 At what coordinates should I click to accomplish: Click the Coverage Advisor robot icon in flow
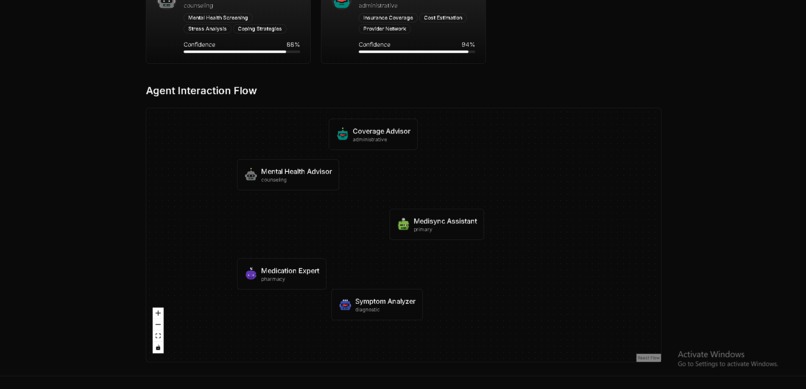point(342,134)
